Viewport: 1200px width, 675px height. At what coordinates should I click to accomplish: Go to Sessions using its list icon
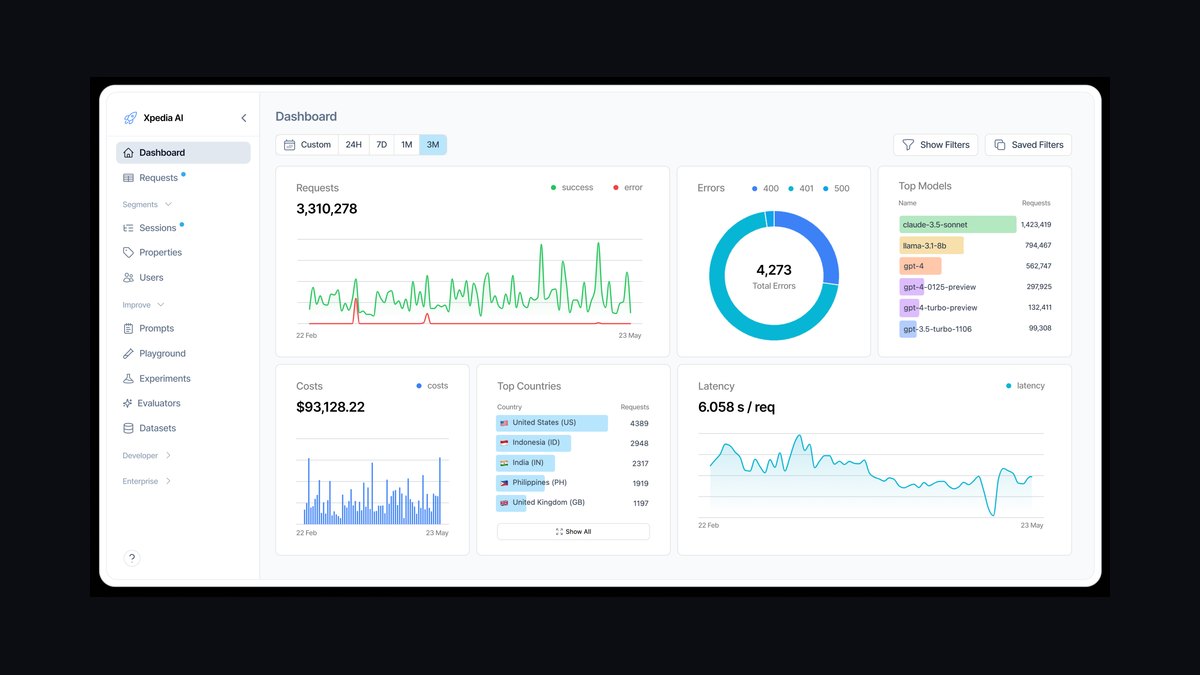pyautogui.click(x=128, y=228)
